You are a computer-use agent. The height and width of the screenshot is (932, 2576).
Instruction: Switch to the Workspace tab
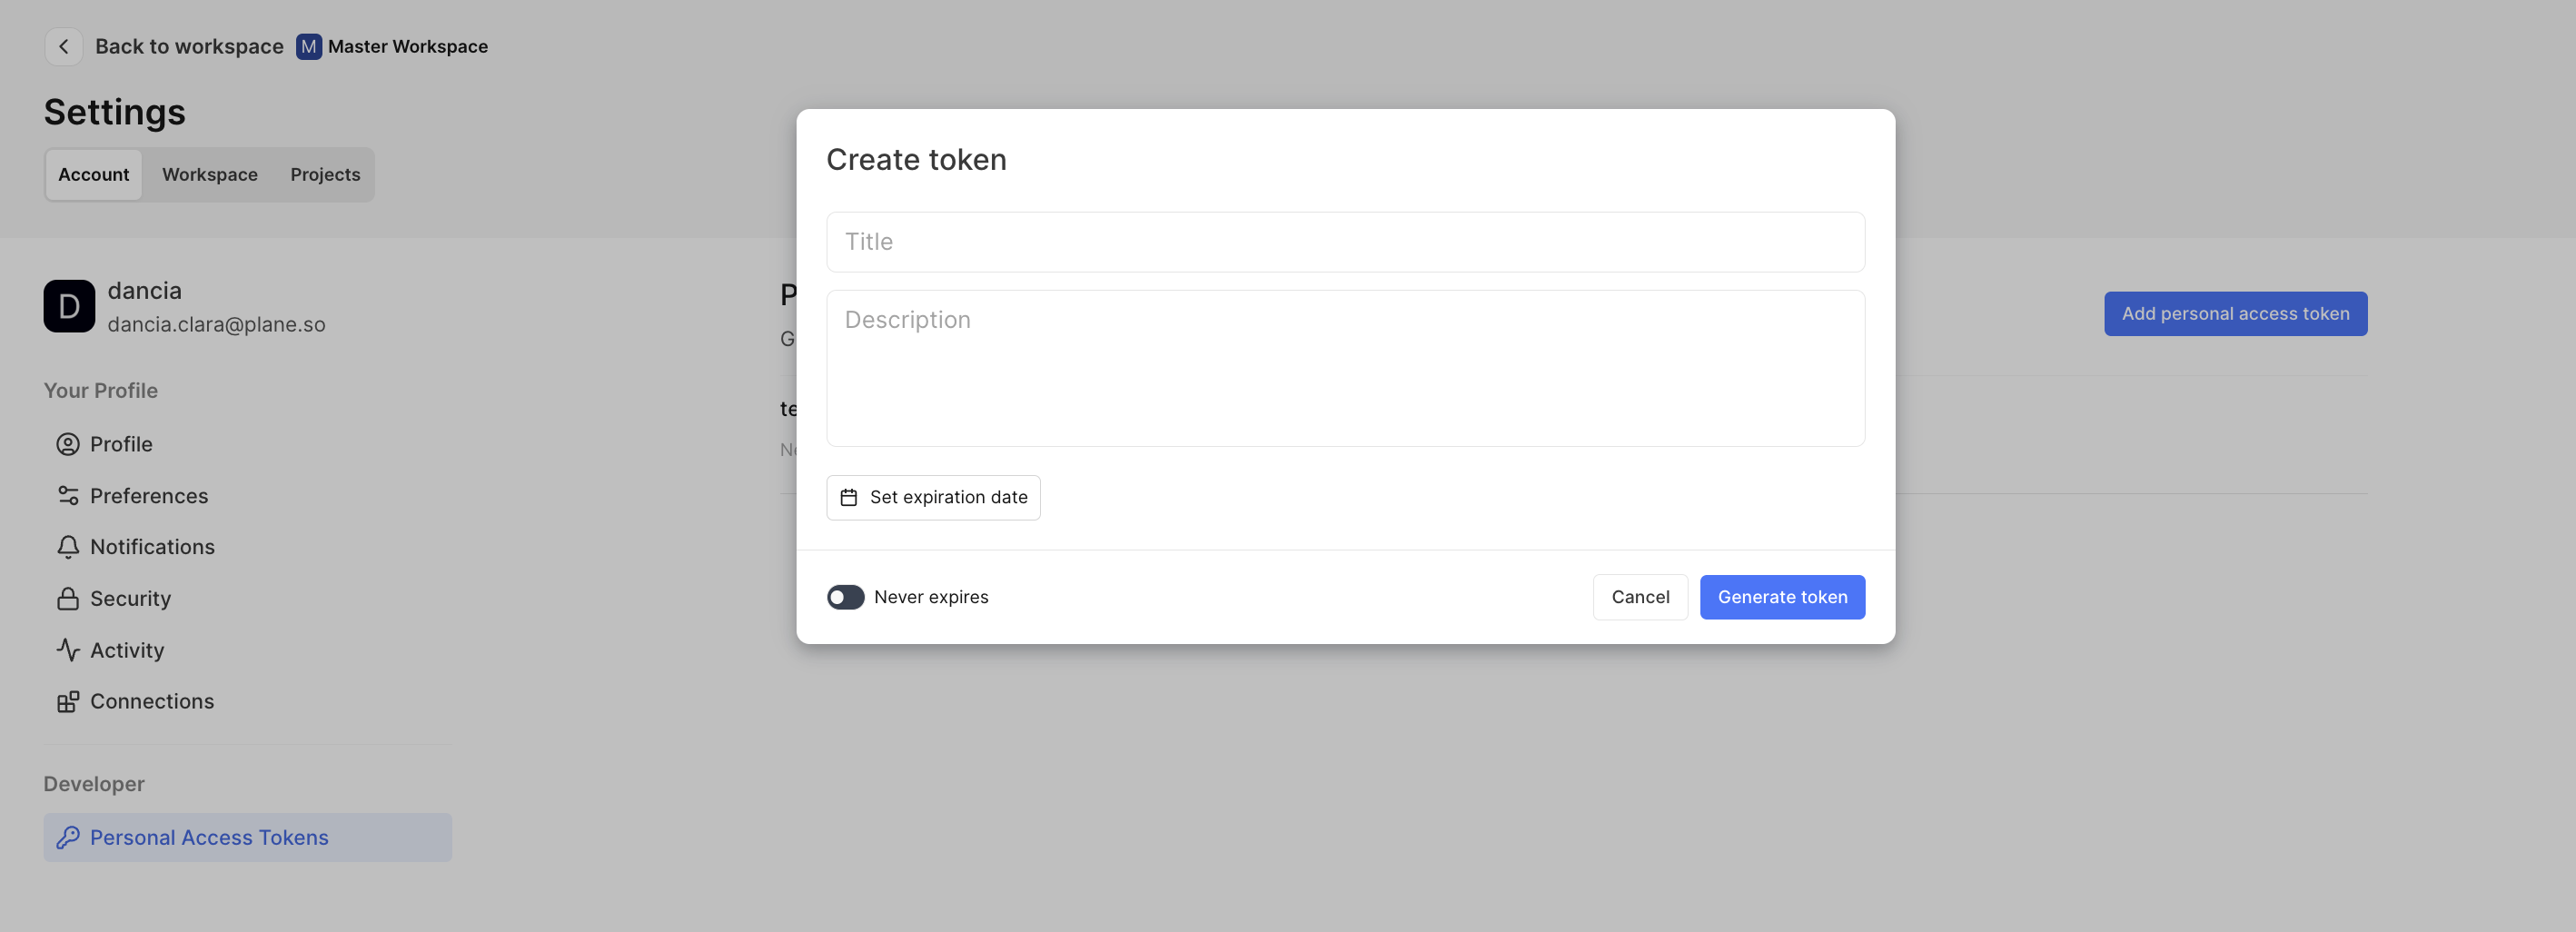click(210, 174)
